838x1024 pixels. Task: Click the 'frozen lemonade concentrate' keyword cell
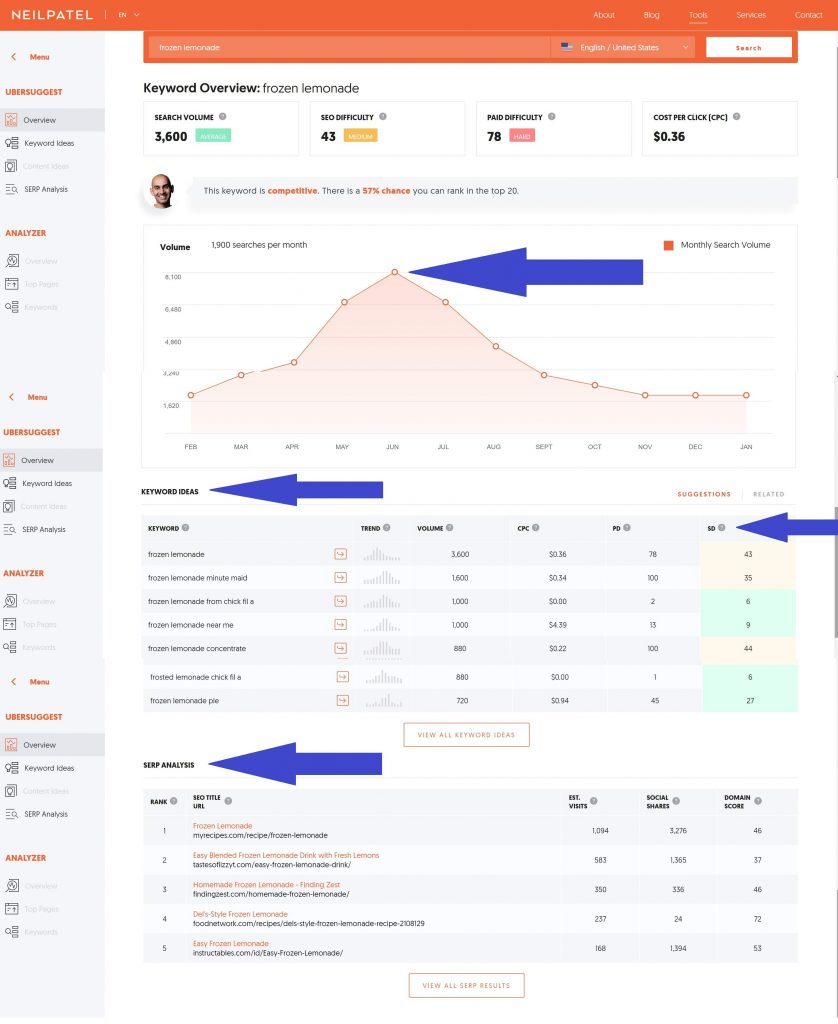(197, 648)
